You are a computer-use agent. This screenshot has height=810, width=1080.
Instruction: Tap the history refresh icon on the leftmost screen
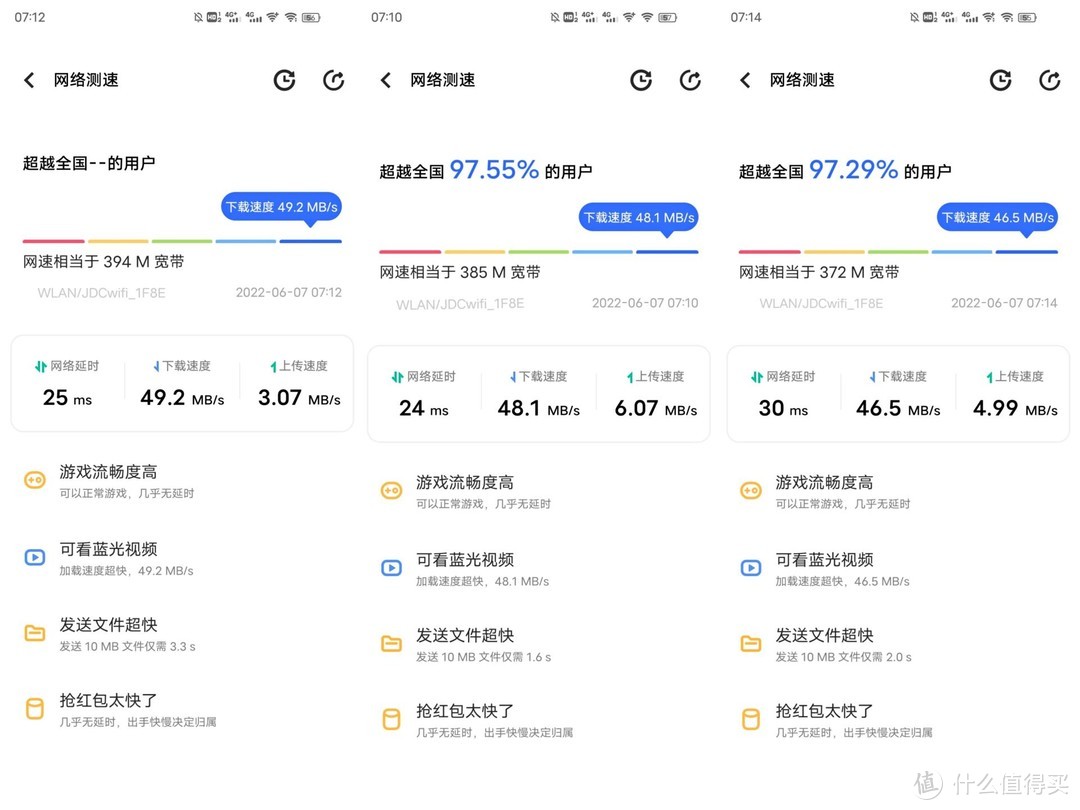[x=284, y=80]
